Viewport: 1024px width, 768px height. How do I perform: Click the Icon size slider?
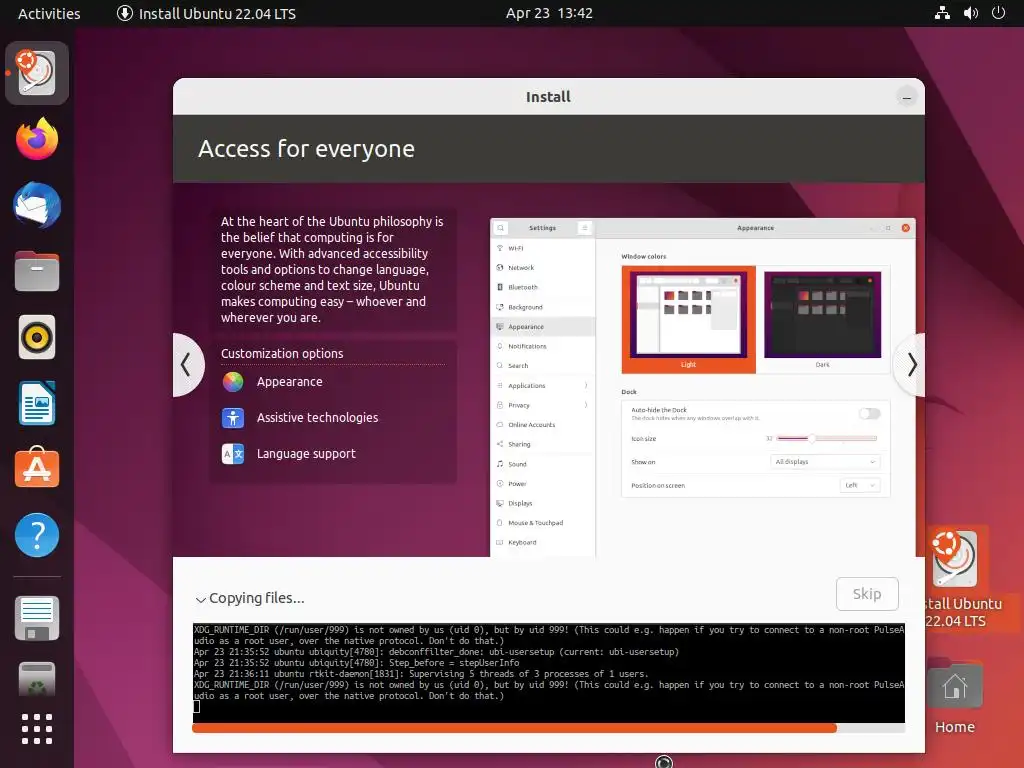coord(827,439)
